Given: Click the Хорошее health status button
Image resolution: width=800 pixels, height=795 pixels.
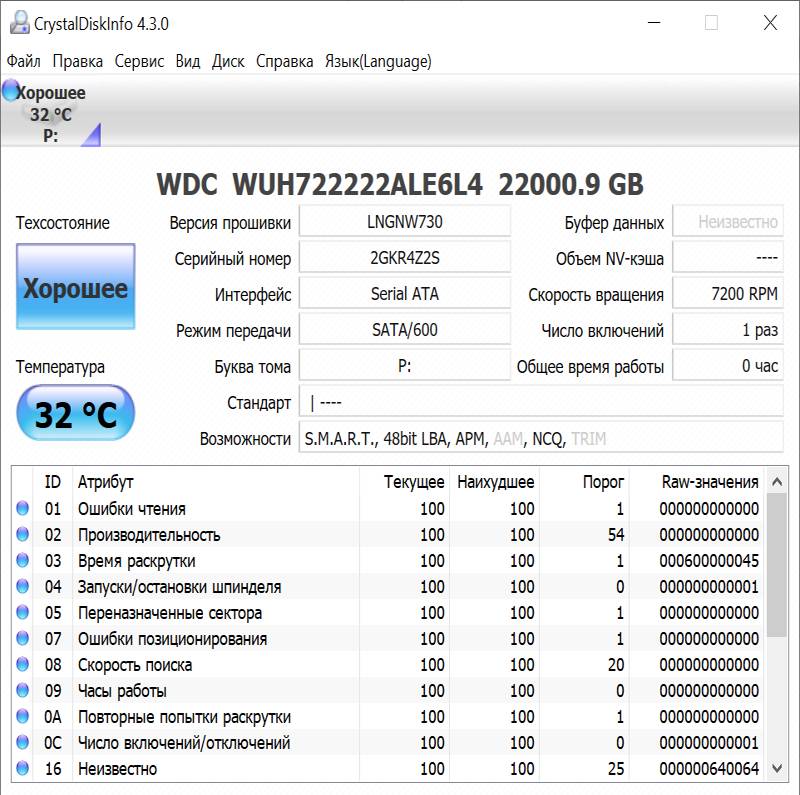Looking at the screenshot, I should coord(75,289).
